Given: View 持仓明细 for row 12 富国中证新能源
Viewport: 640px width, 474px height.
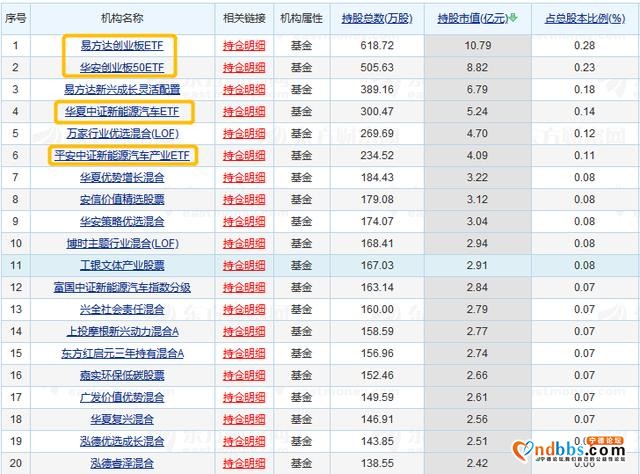Looking at the screenshot, I should pos(244,287).
